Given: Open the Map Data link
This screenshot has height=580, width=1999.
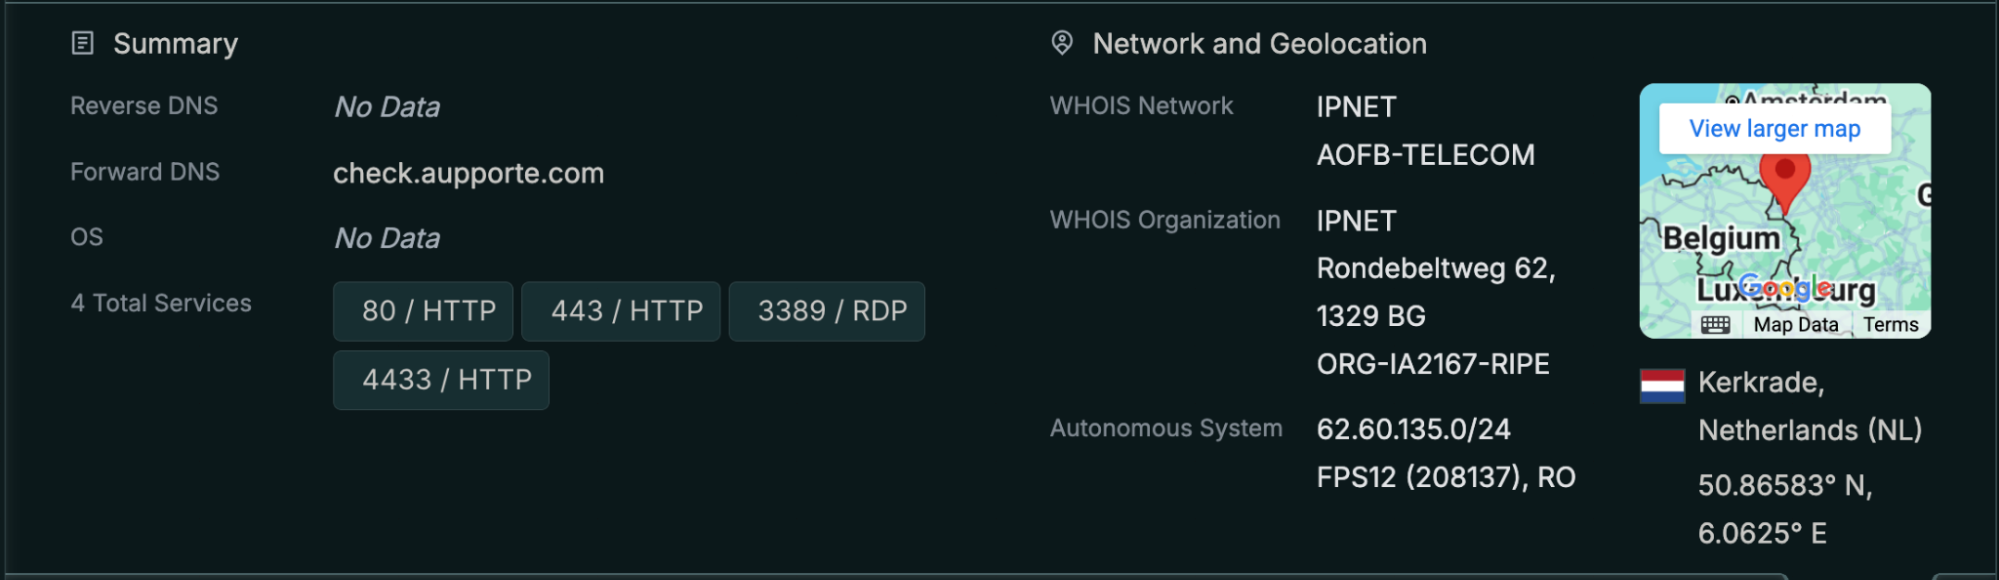Looking at the screenshot, I should pyautogui.click(x=1795, y=324).
